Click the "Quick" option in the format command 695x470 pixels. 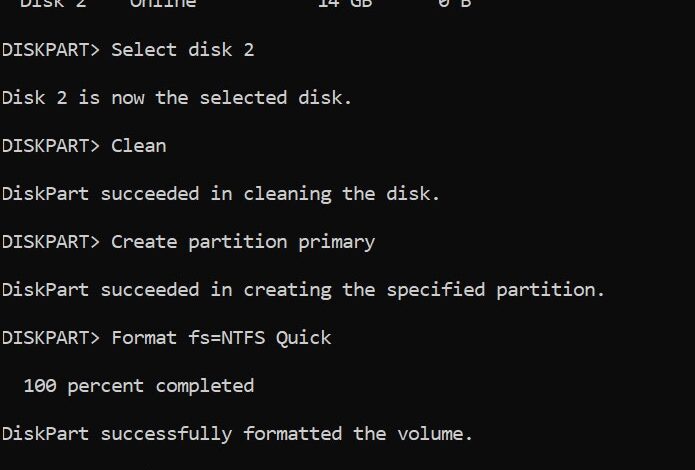[x=303, y=337]
